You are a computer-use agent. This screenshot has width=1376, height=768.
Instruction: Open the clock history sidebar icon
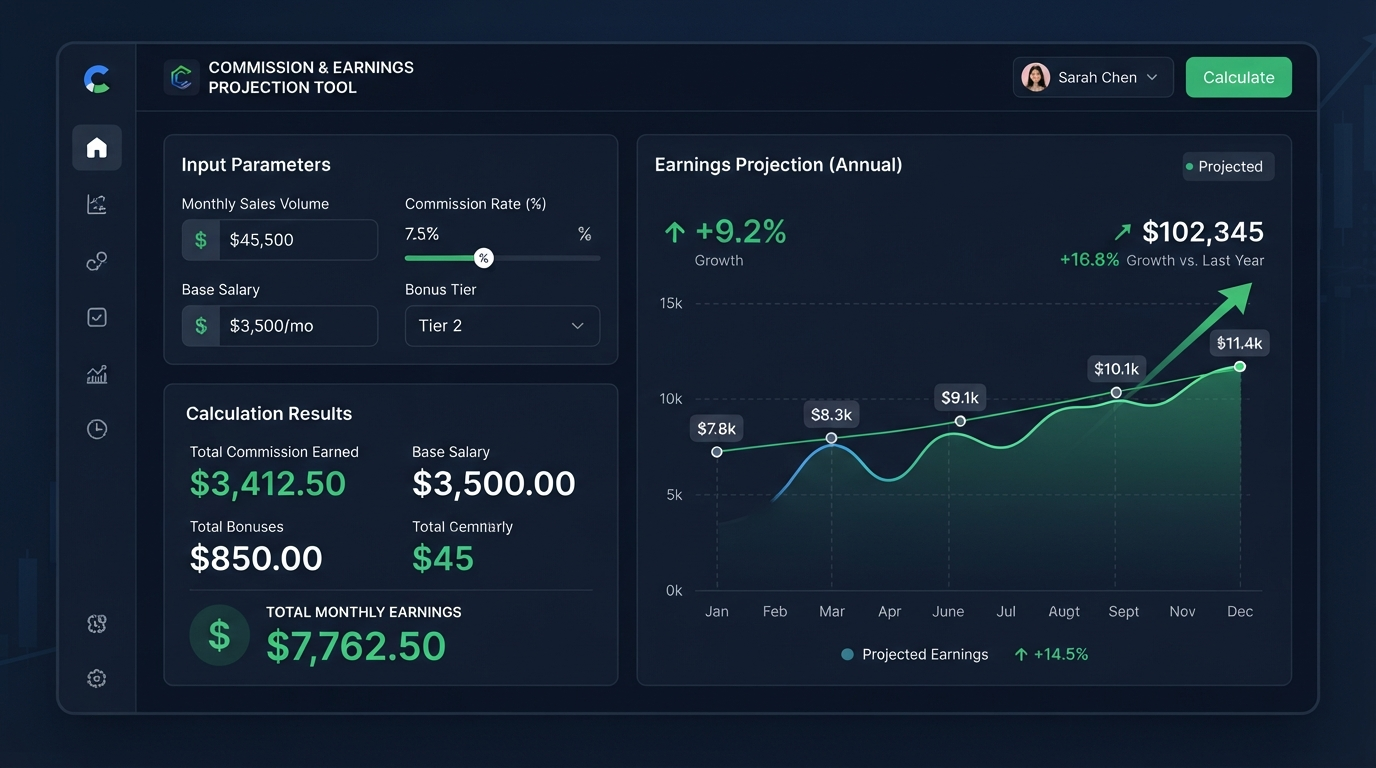click(97, 429)
